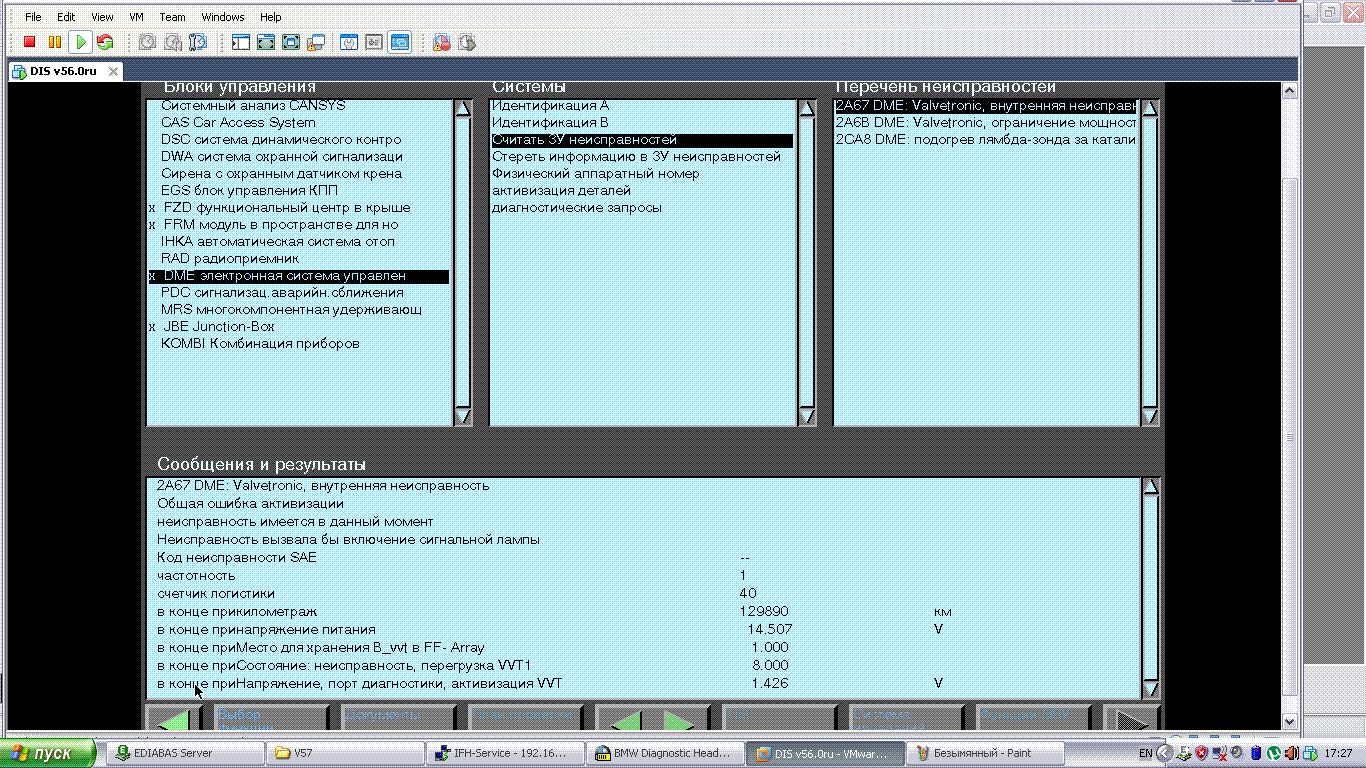Click 'Стереть информацию в ЗУ неисправностей'
This screenshot has height=768, width=1366.
(x=636, y=157)
